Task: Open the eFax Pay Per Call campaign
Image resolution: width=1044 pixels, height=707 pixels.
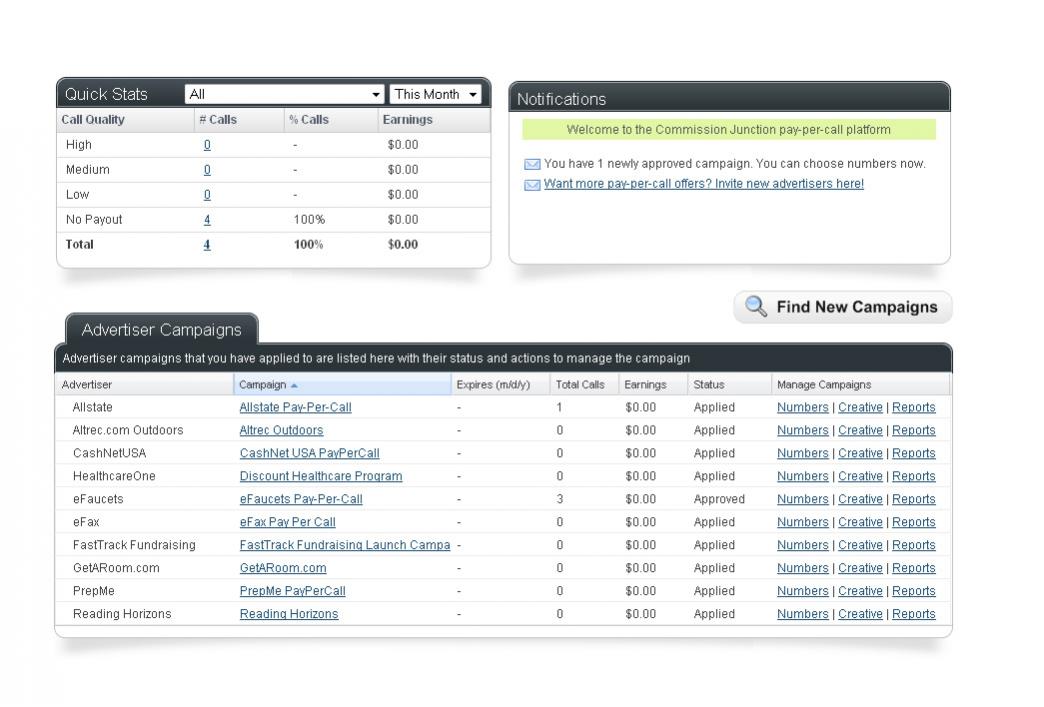Action: pos(288,522)
